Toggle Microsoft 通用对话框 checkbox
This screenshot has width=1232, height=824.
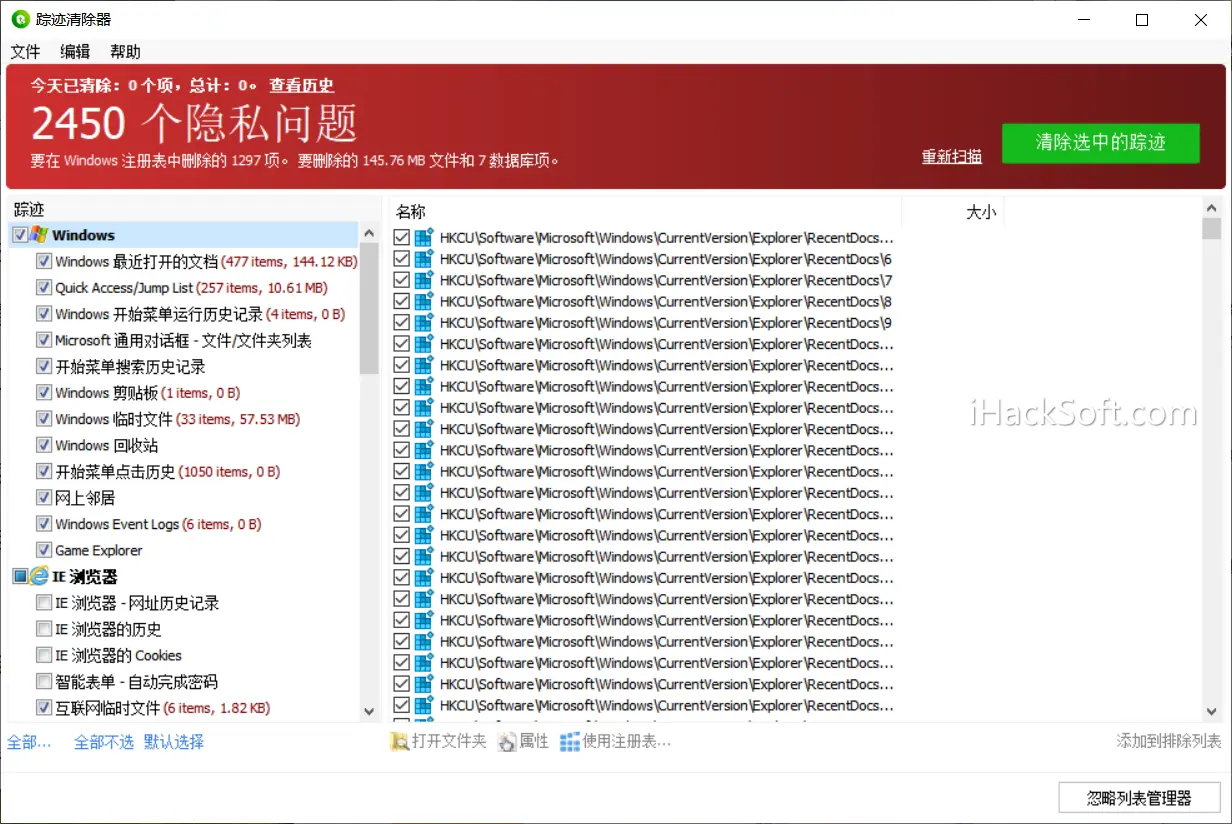pyautogui.click(x=44, y=340)
